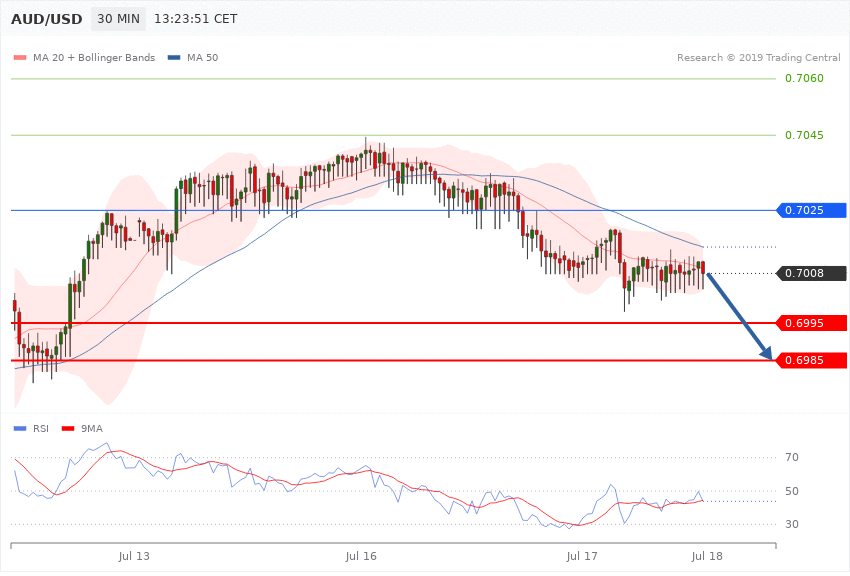Click the 9MA red legend swatch
The image size is (850, 576).
coord(68,429)
